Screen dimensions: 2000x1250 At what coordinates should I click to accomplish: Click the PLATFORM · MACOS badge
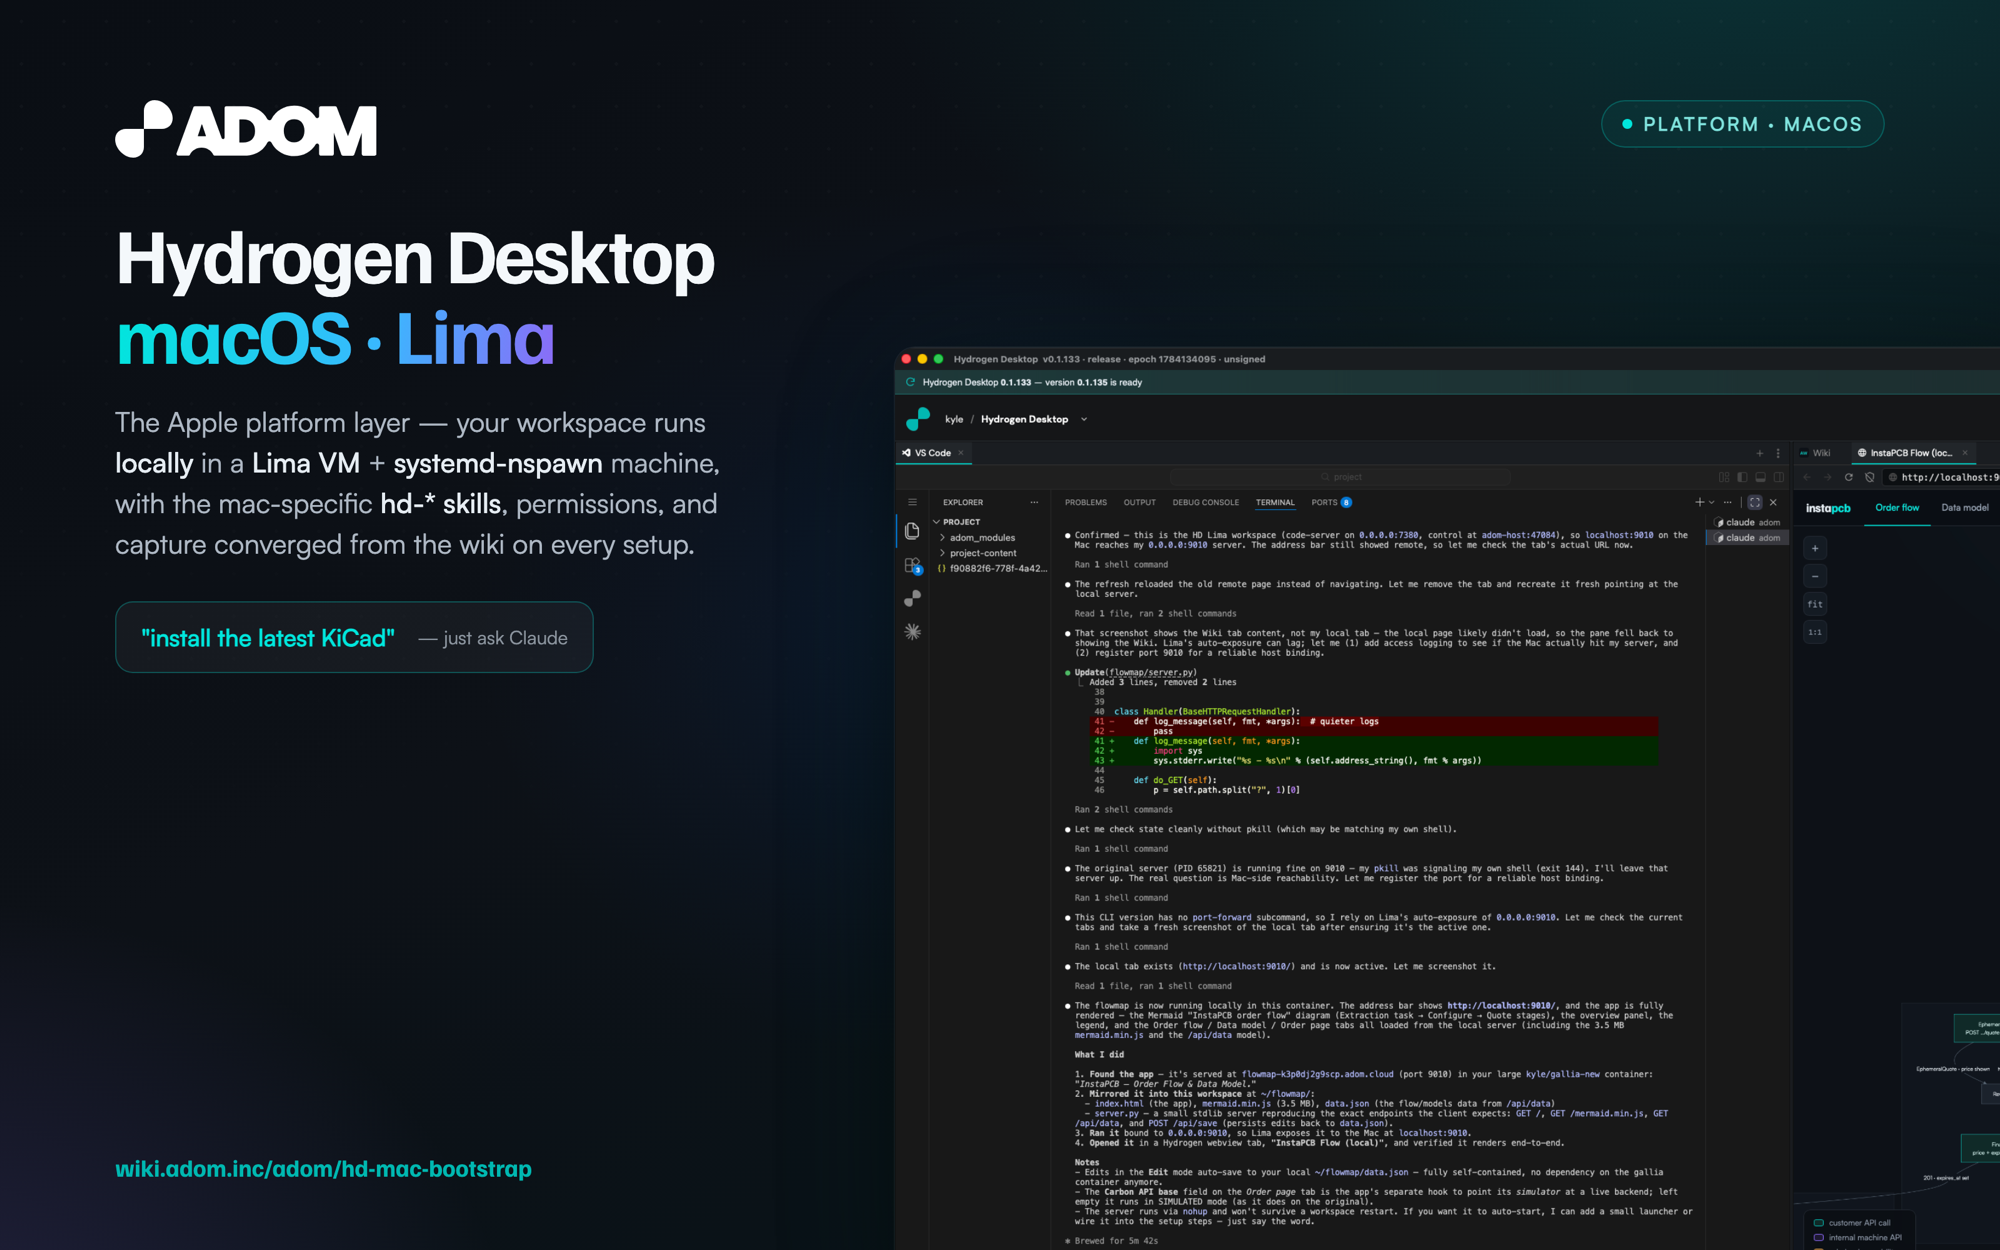pyautogui.click(x=1742, y=124)
